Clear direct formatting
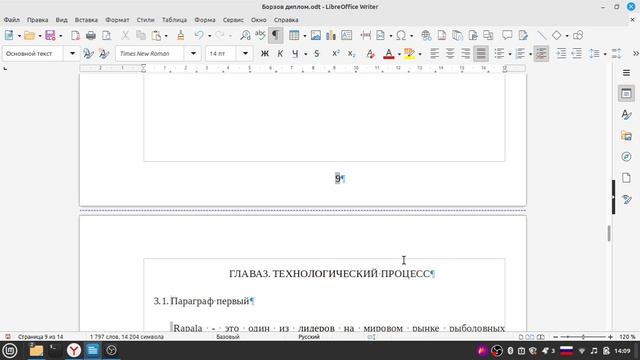Image resolution: width=640 pixels, height=360 pixels. [x=370, y=53]
